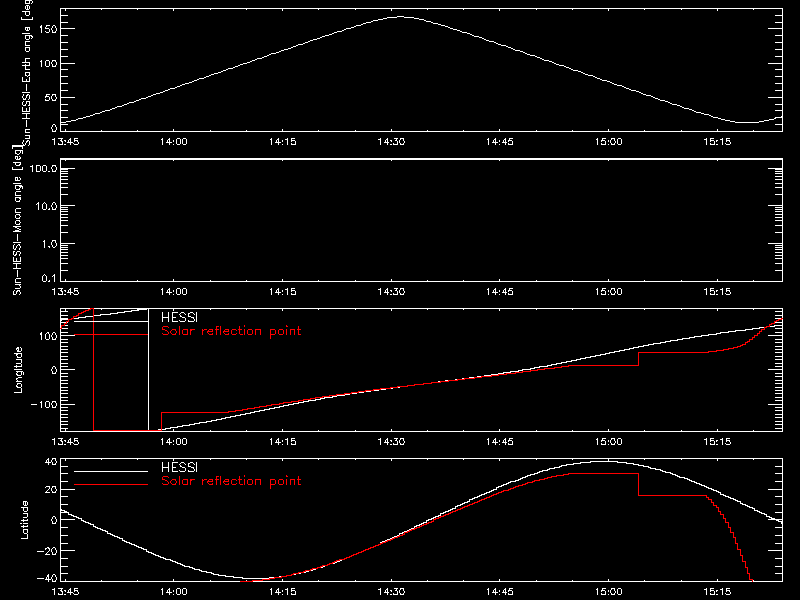Click 14:15 under the Moon angle plot
Viewport: 800px width, 600px height.
tap(283, 292)
